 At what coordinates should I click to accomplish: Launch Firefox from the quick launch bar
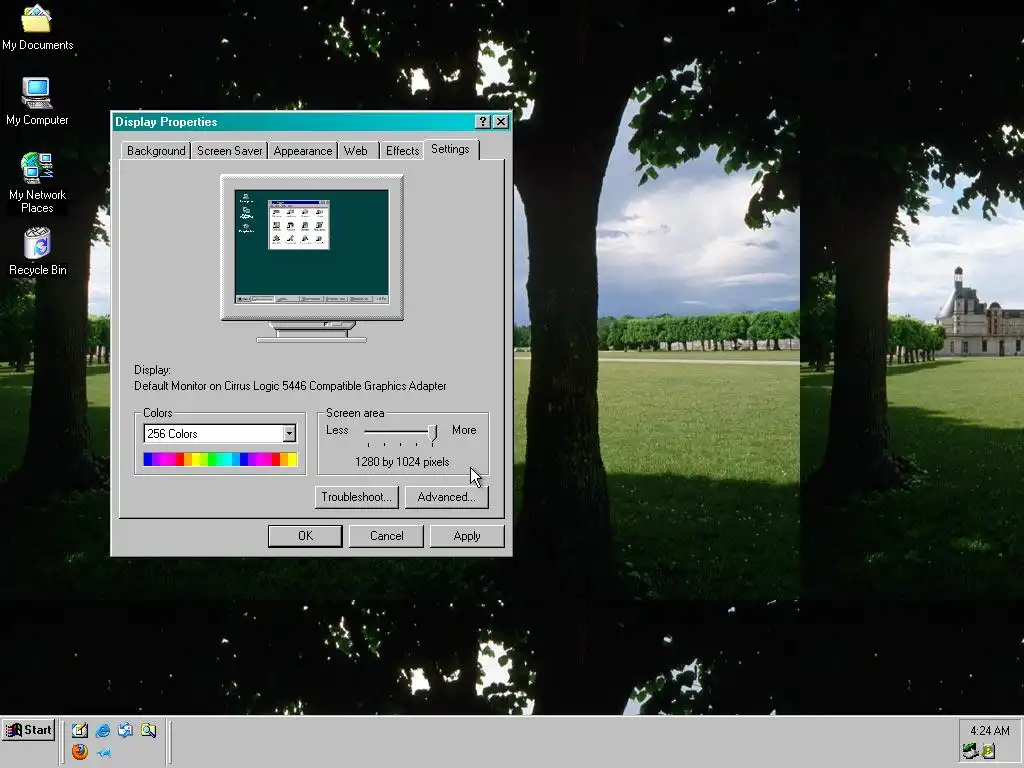pos(80,752)
